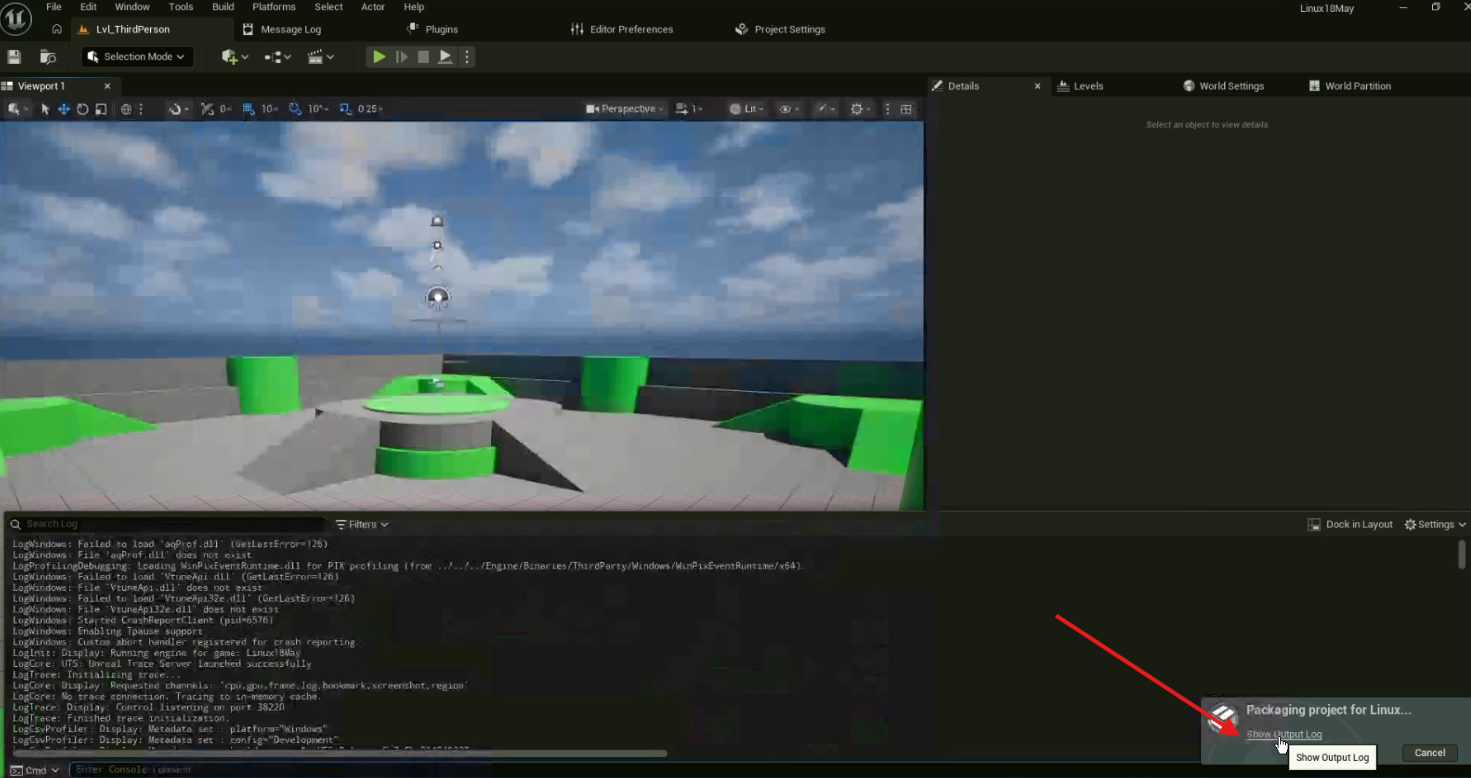Screen dimensions: 1471x778
Task: Activate the Select objects arrow tool
Action: point(45,109)
